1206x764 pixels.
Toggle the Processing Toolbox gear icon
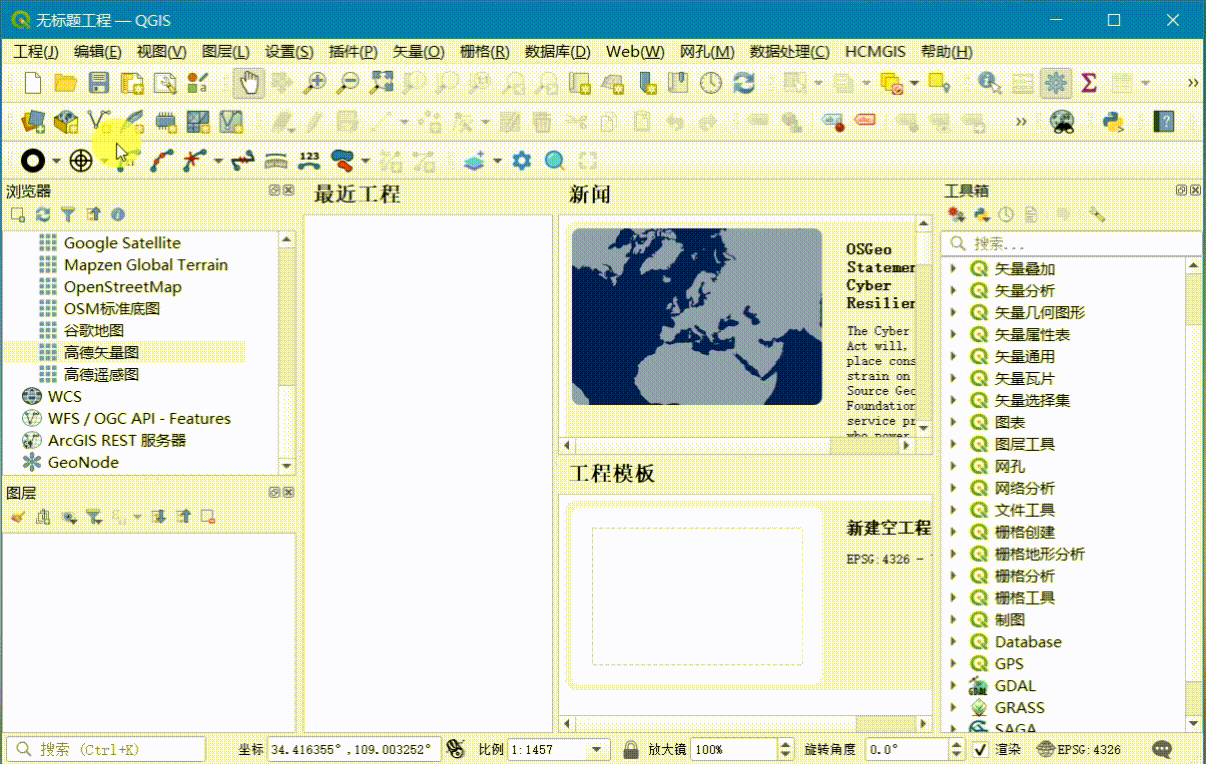point(1055,83)
